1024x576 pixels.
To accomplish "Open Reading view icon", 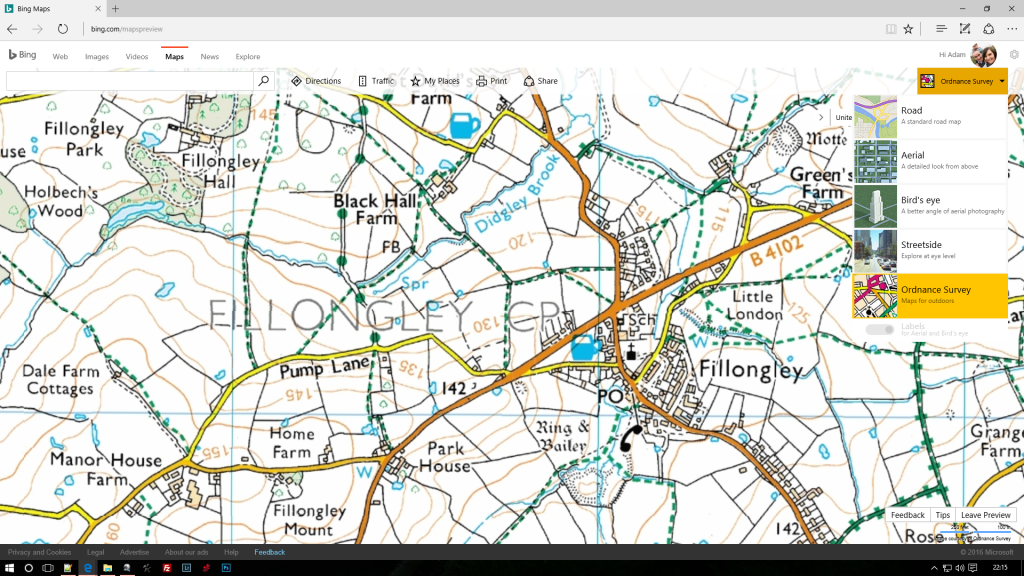I will tap(891, 29).
